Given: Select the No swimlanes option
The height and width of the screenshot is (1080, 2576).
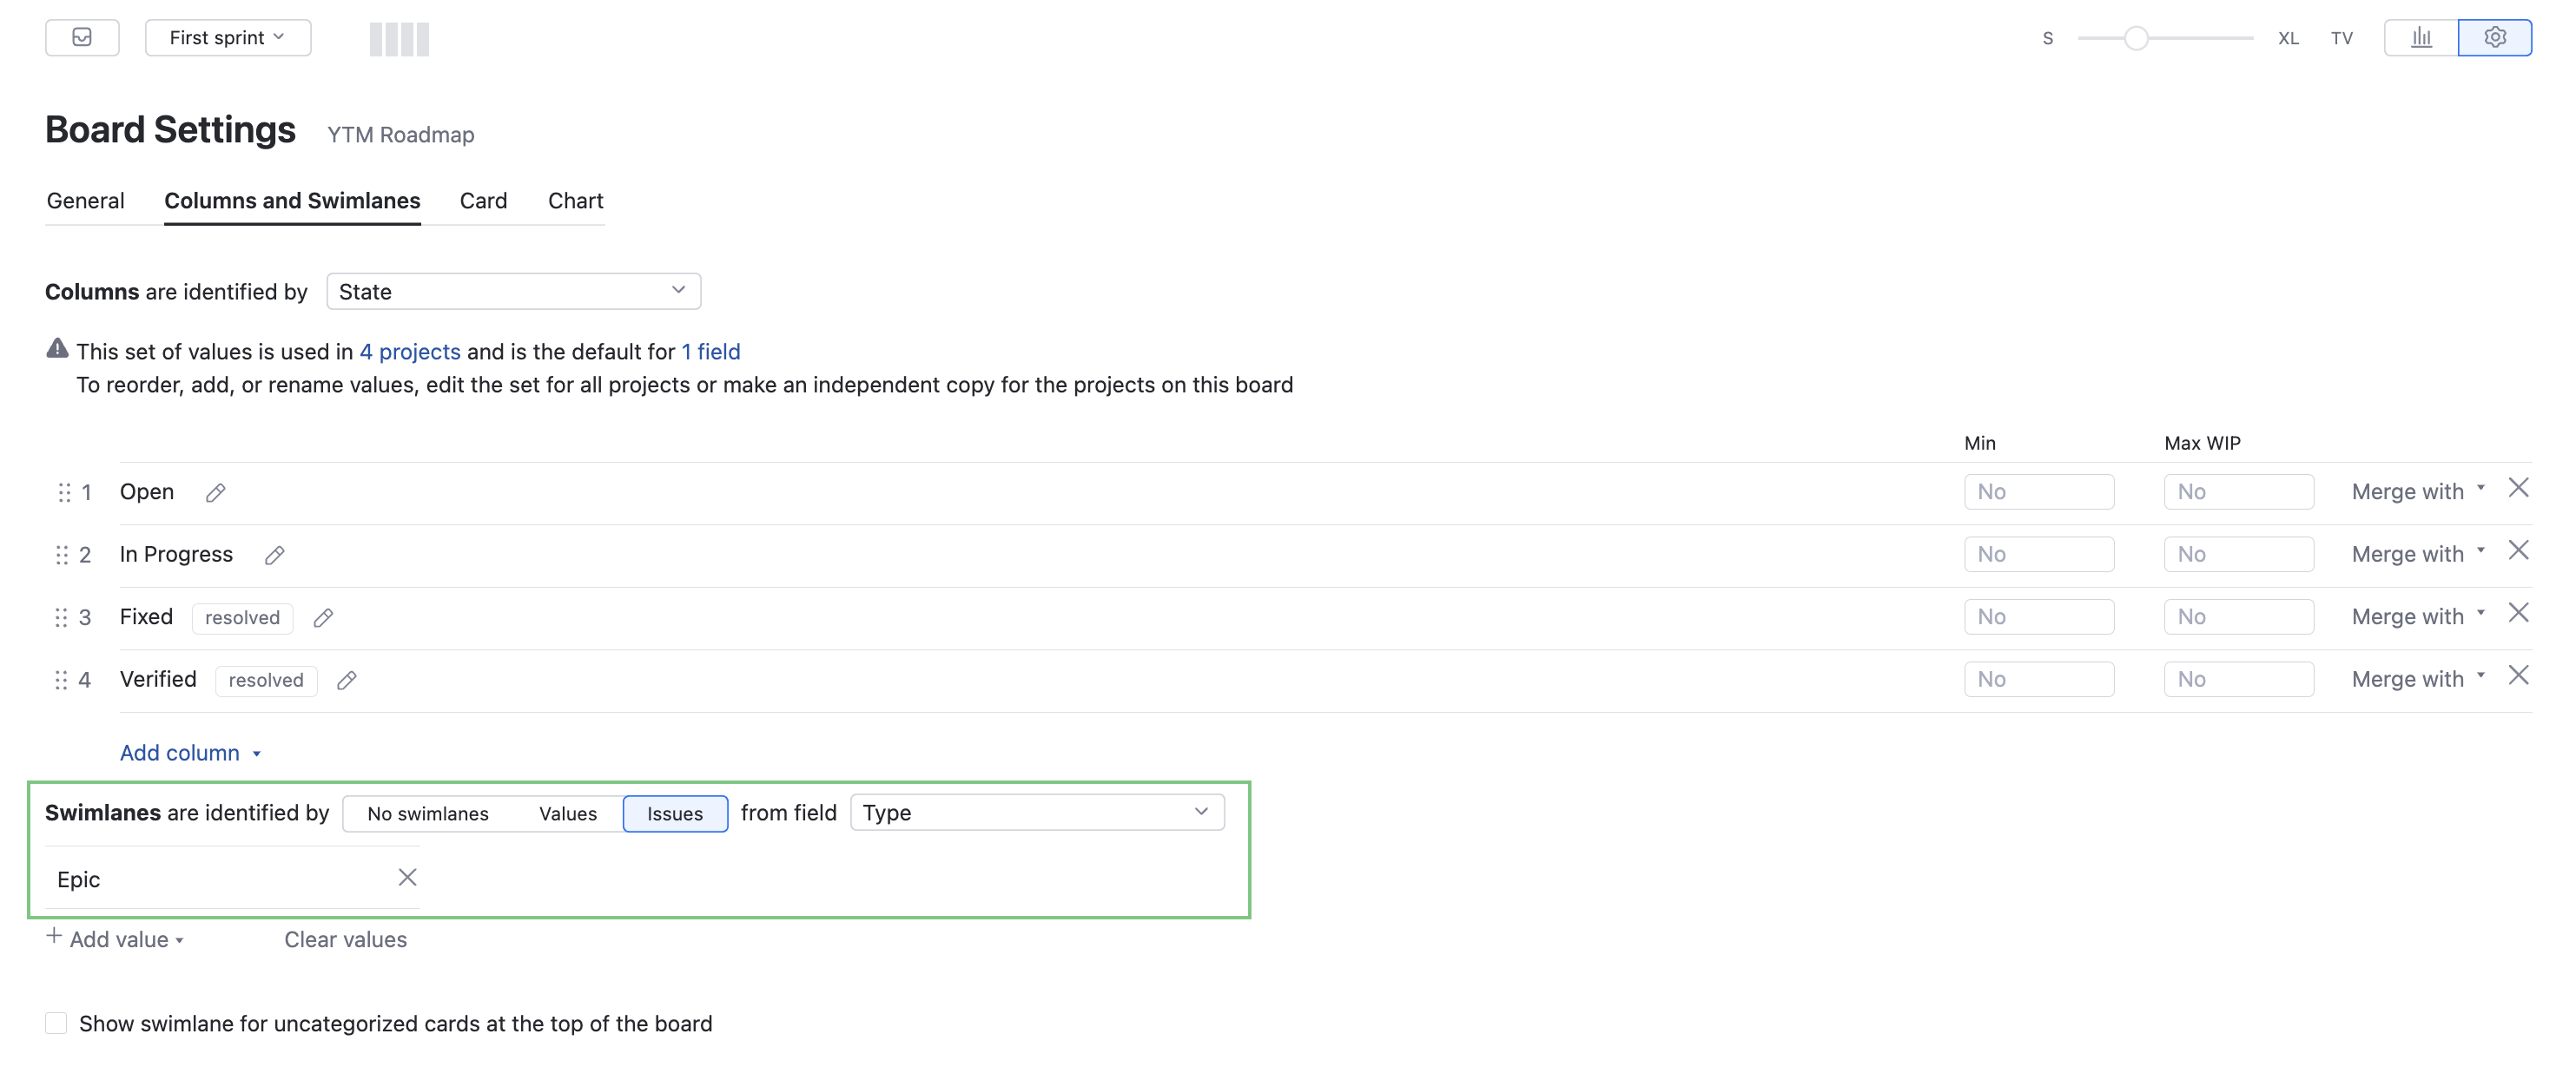Looking at the screenshot, I should [428, 813].
